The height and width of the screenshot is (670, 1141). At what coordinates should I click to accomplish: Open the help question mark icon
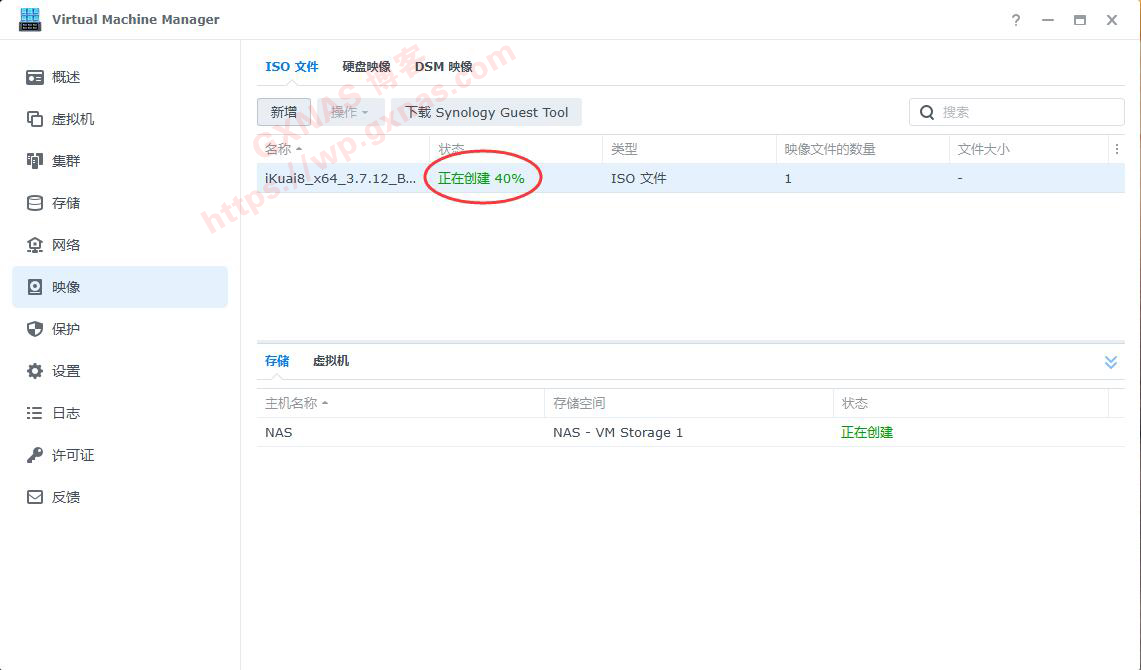tap(1016, 20)
